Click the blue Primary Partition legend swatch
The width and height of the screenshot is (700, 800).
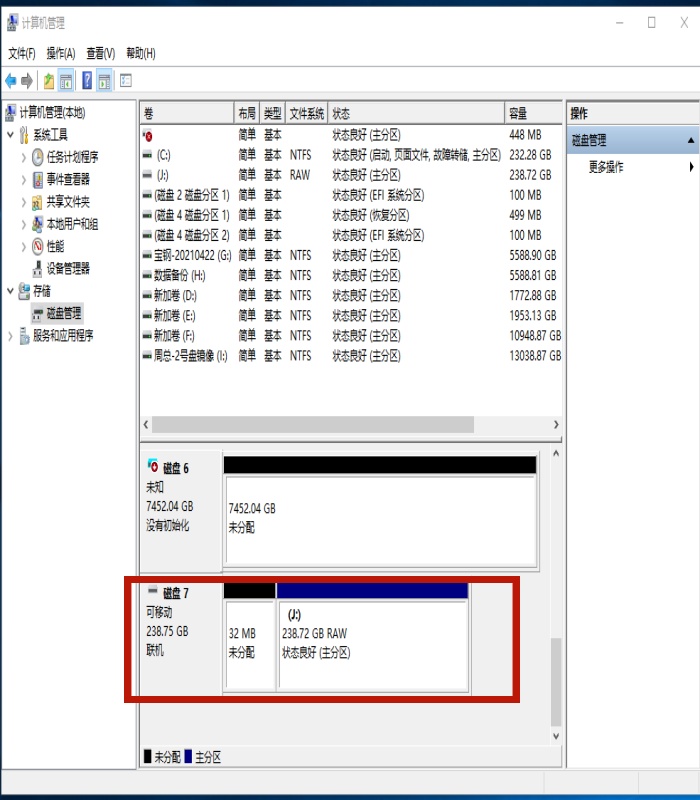[x=188, y=756]
